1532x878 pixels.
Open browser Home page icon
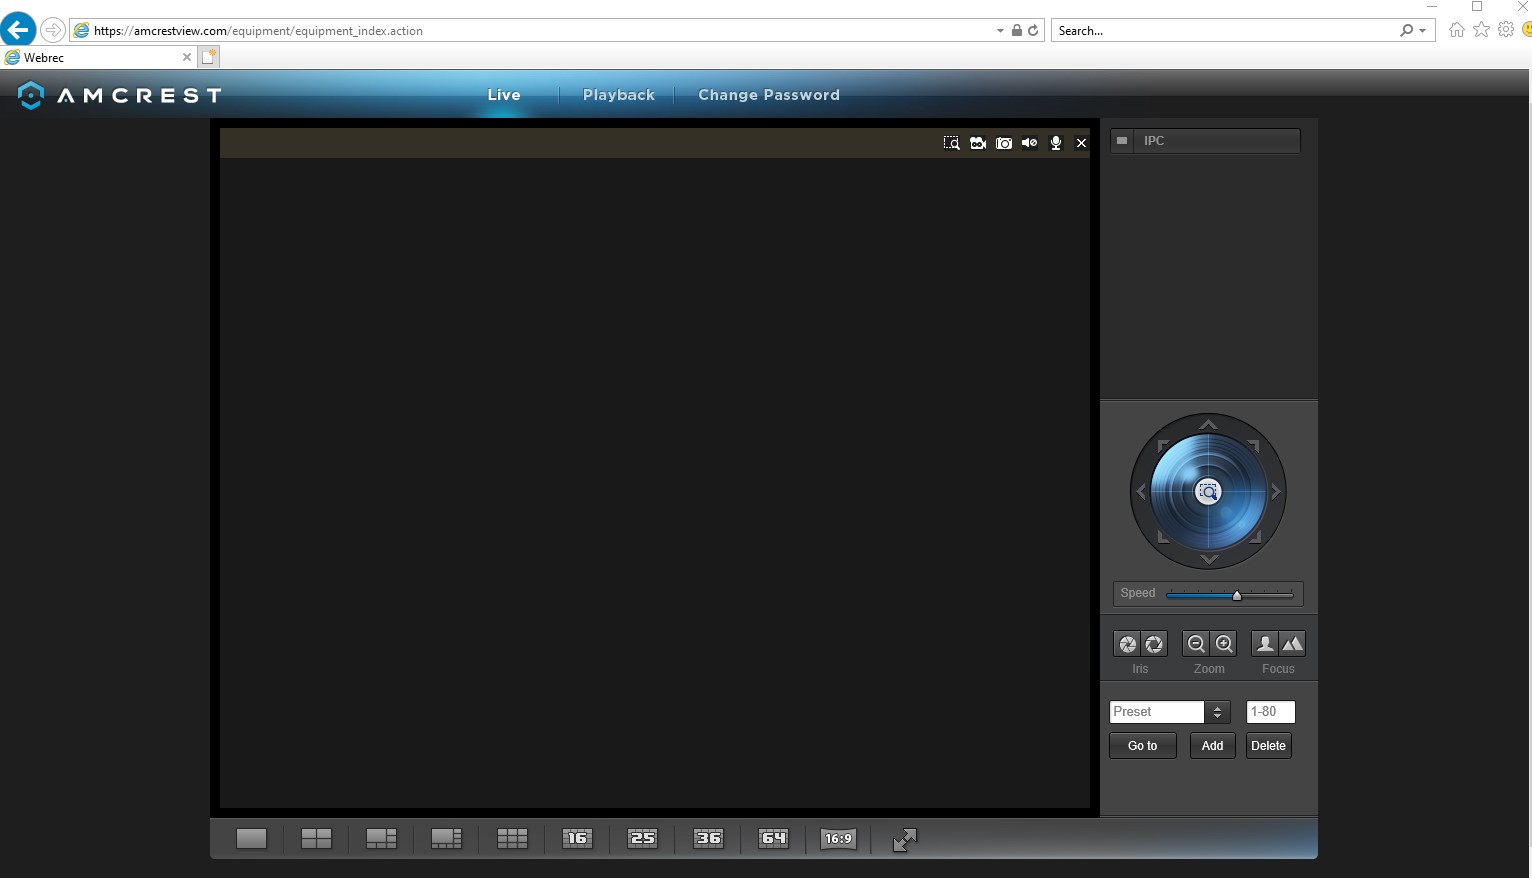(x=1457, y=30)
